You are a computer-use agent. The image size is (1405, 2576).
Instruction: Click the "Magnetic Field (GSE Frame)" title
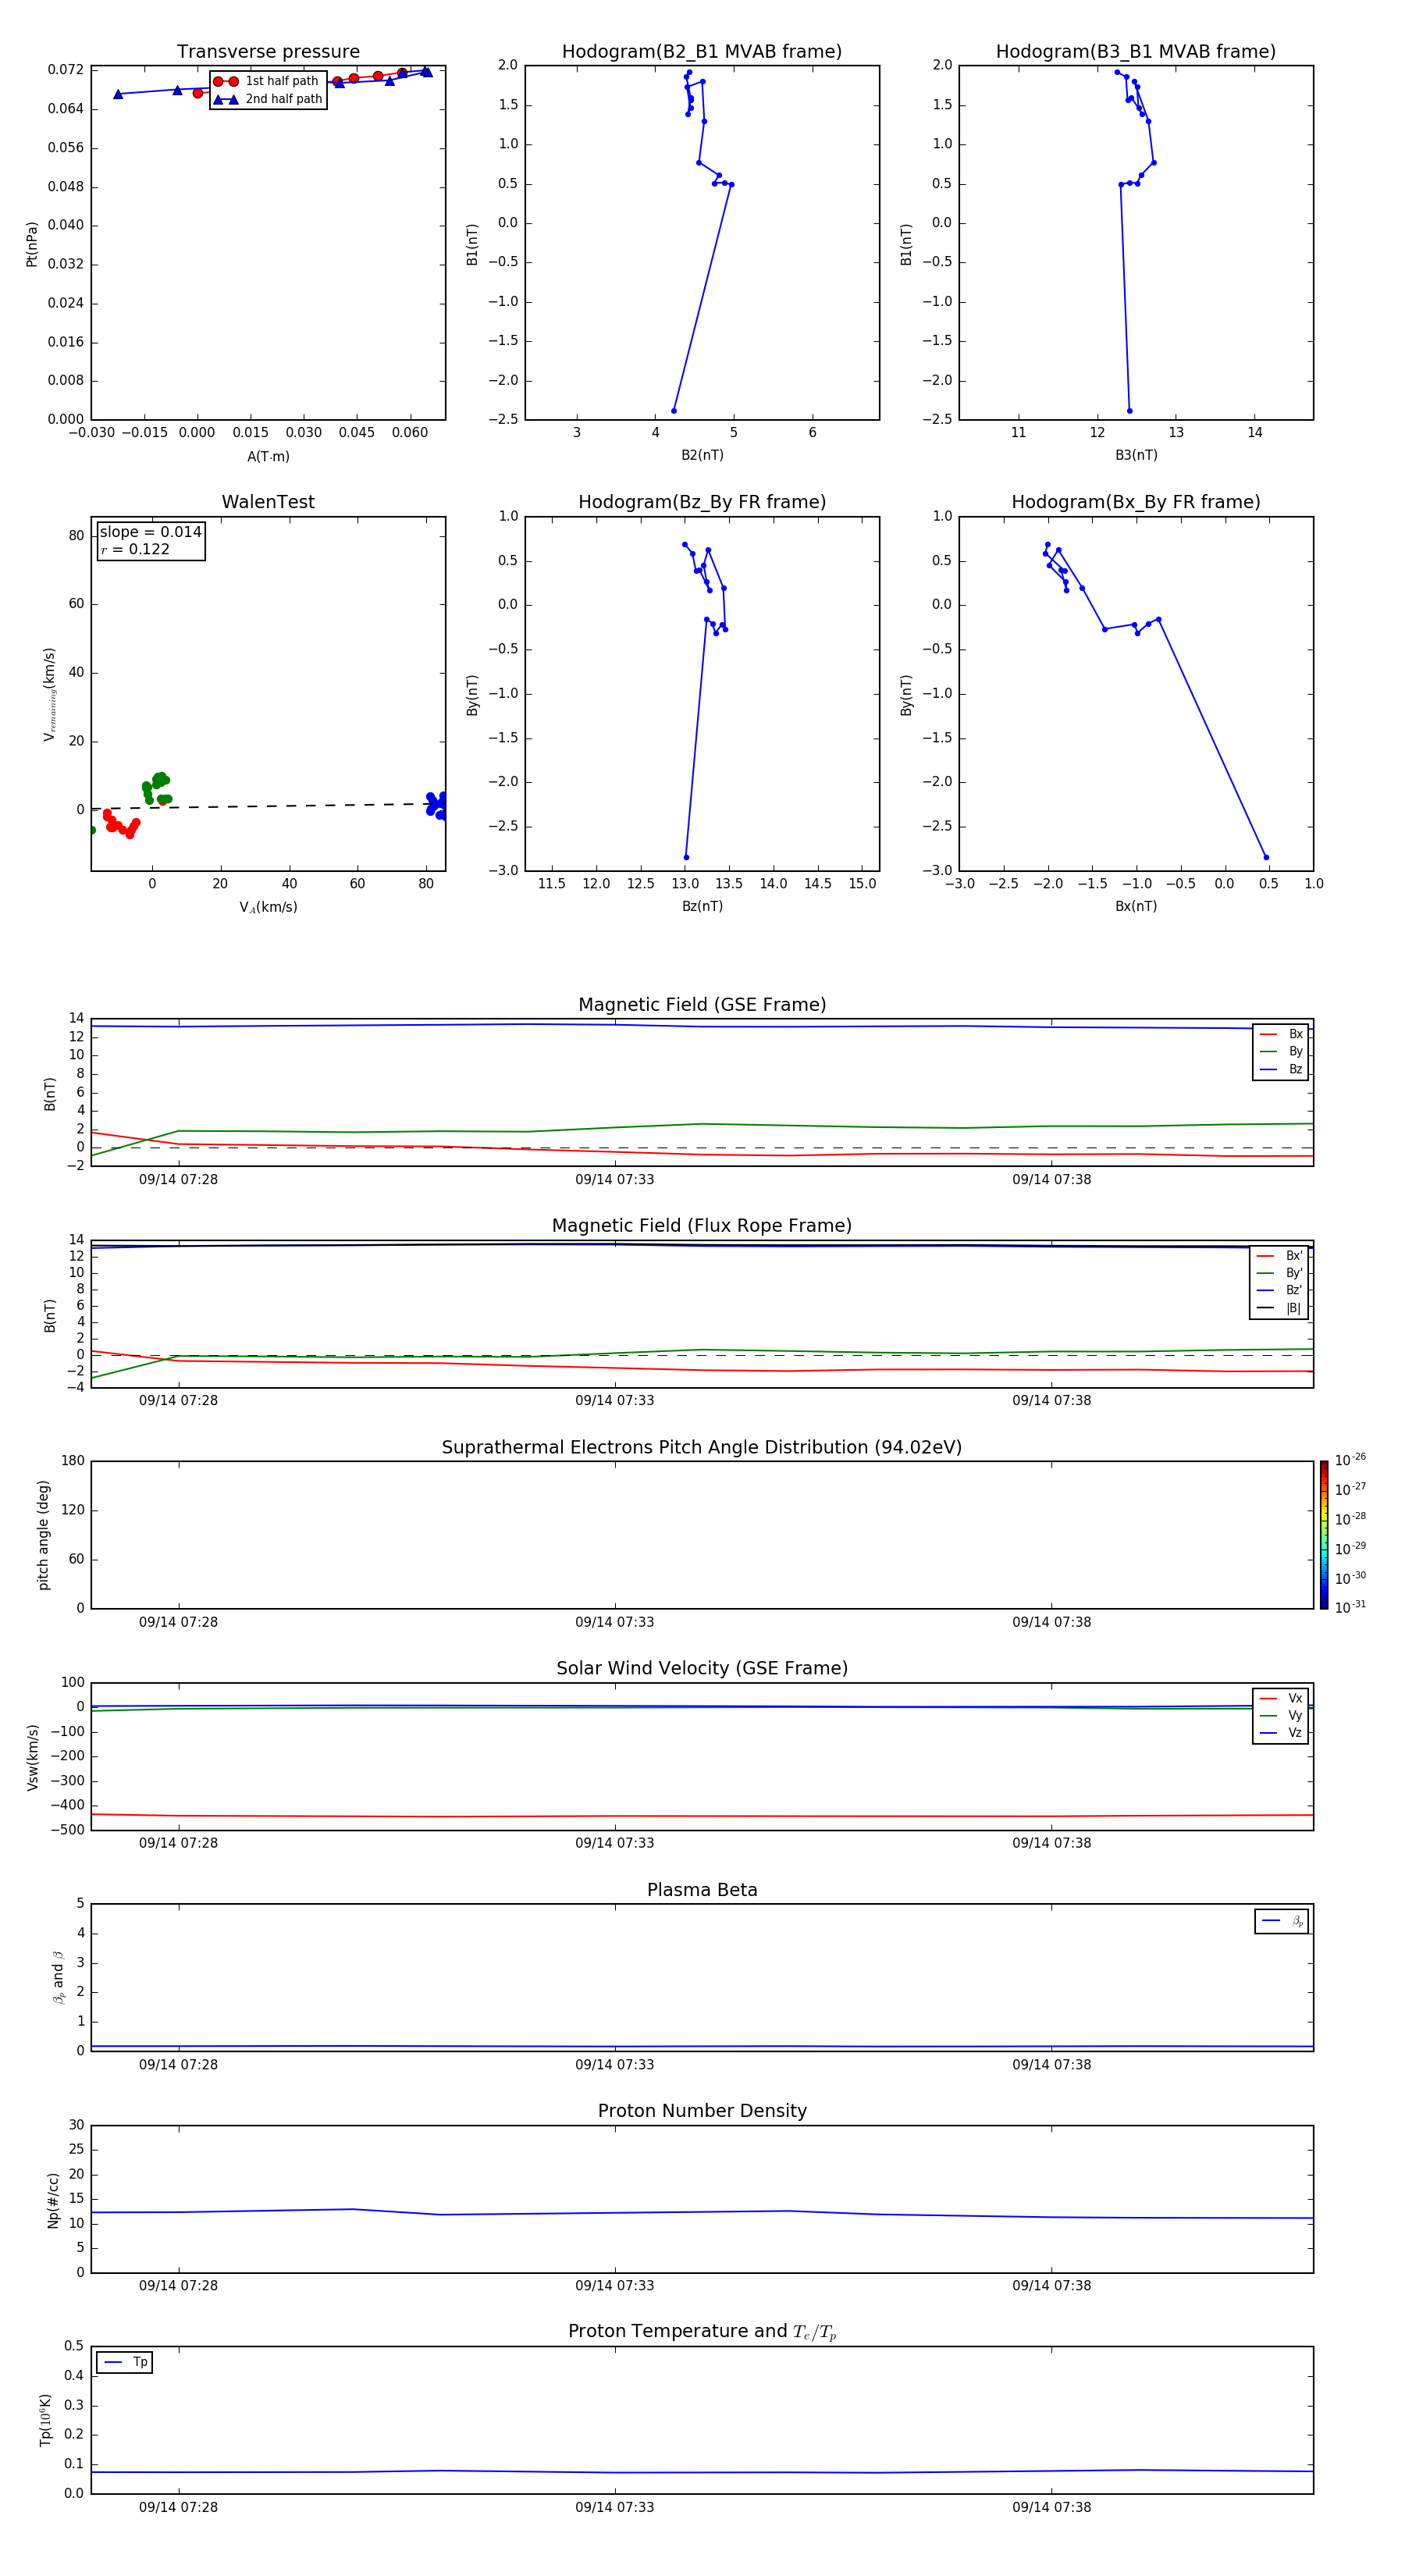pos(702,1005)
